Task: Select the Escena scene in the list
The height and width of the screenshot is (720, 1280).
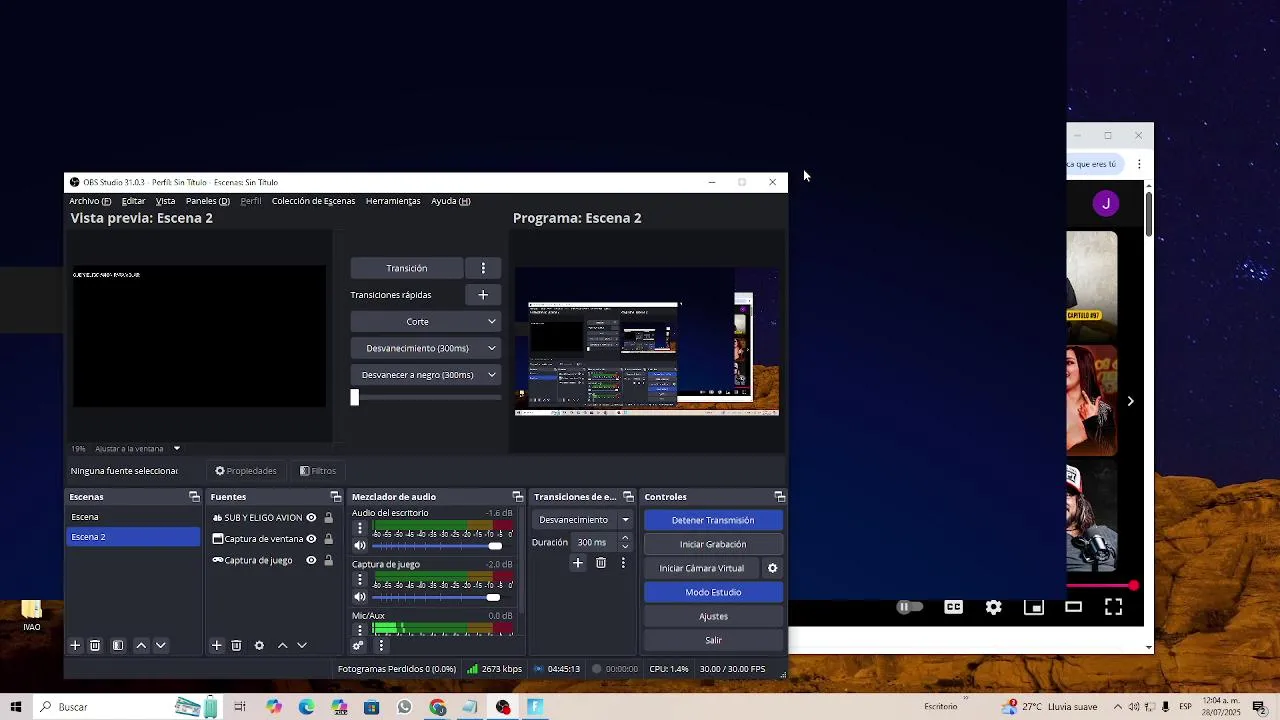Action: click(x=133, y=517)
